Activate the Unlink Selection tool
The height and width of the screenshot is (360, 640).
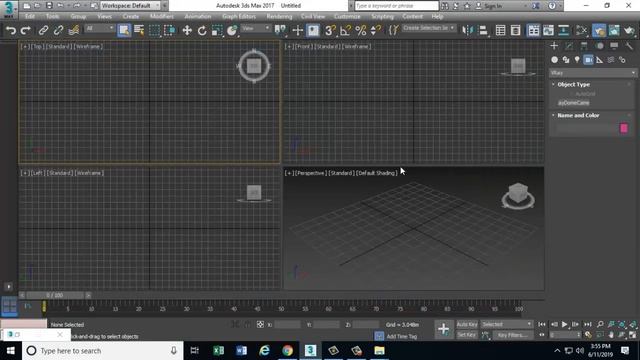click(58, 30)
